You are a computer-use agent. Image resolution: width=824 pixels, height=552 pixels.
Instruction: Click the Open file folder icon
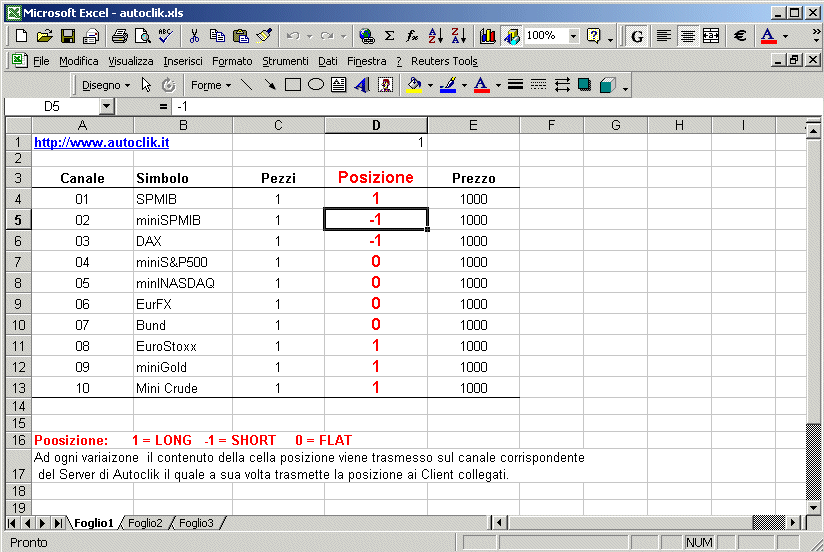tap(45, 36)
